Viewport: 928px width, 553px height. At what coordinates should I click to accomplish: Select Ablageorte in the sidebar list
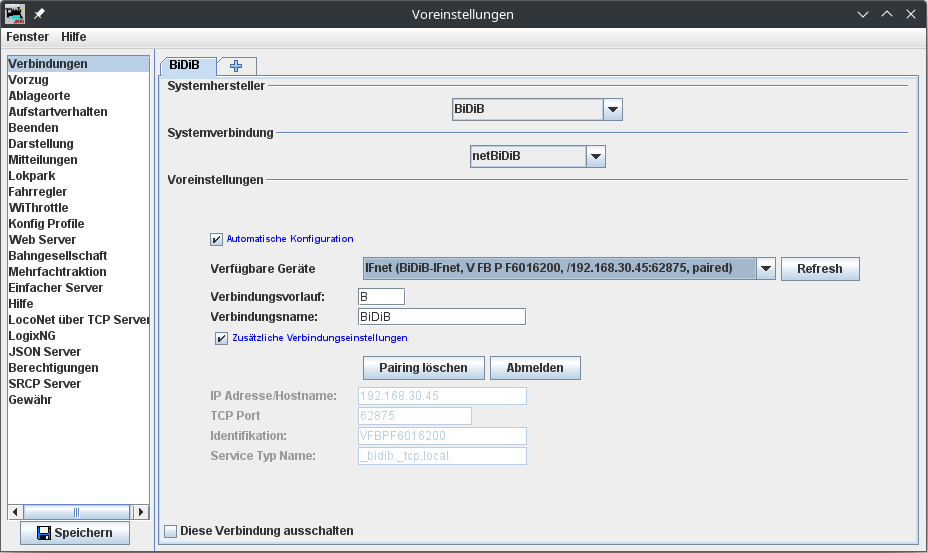point(78,96)
